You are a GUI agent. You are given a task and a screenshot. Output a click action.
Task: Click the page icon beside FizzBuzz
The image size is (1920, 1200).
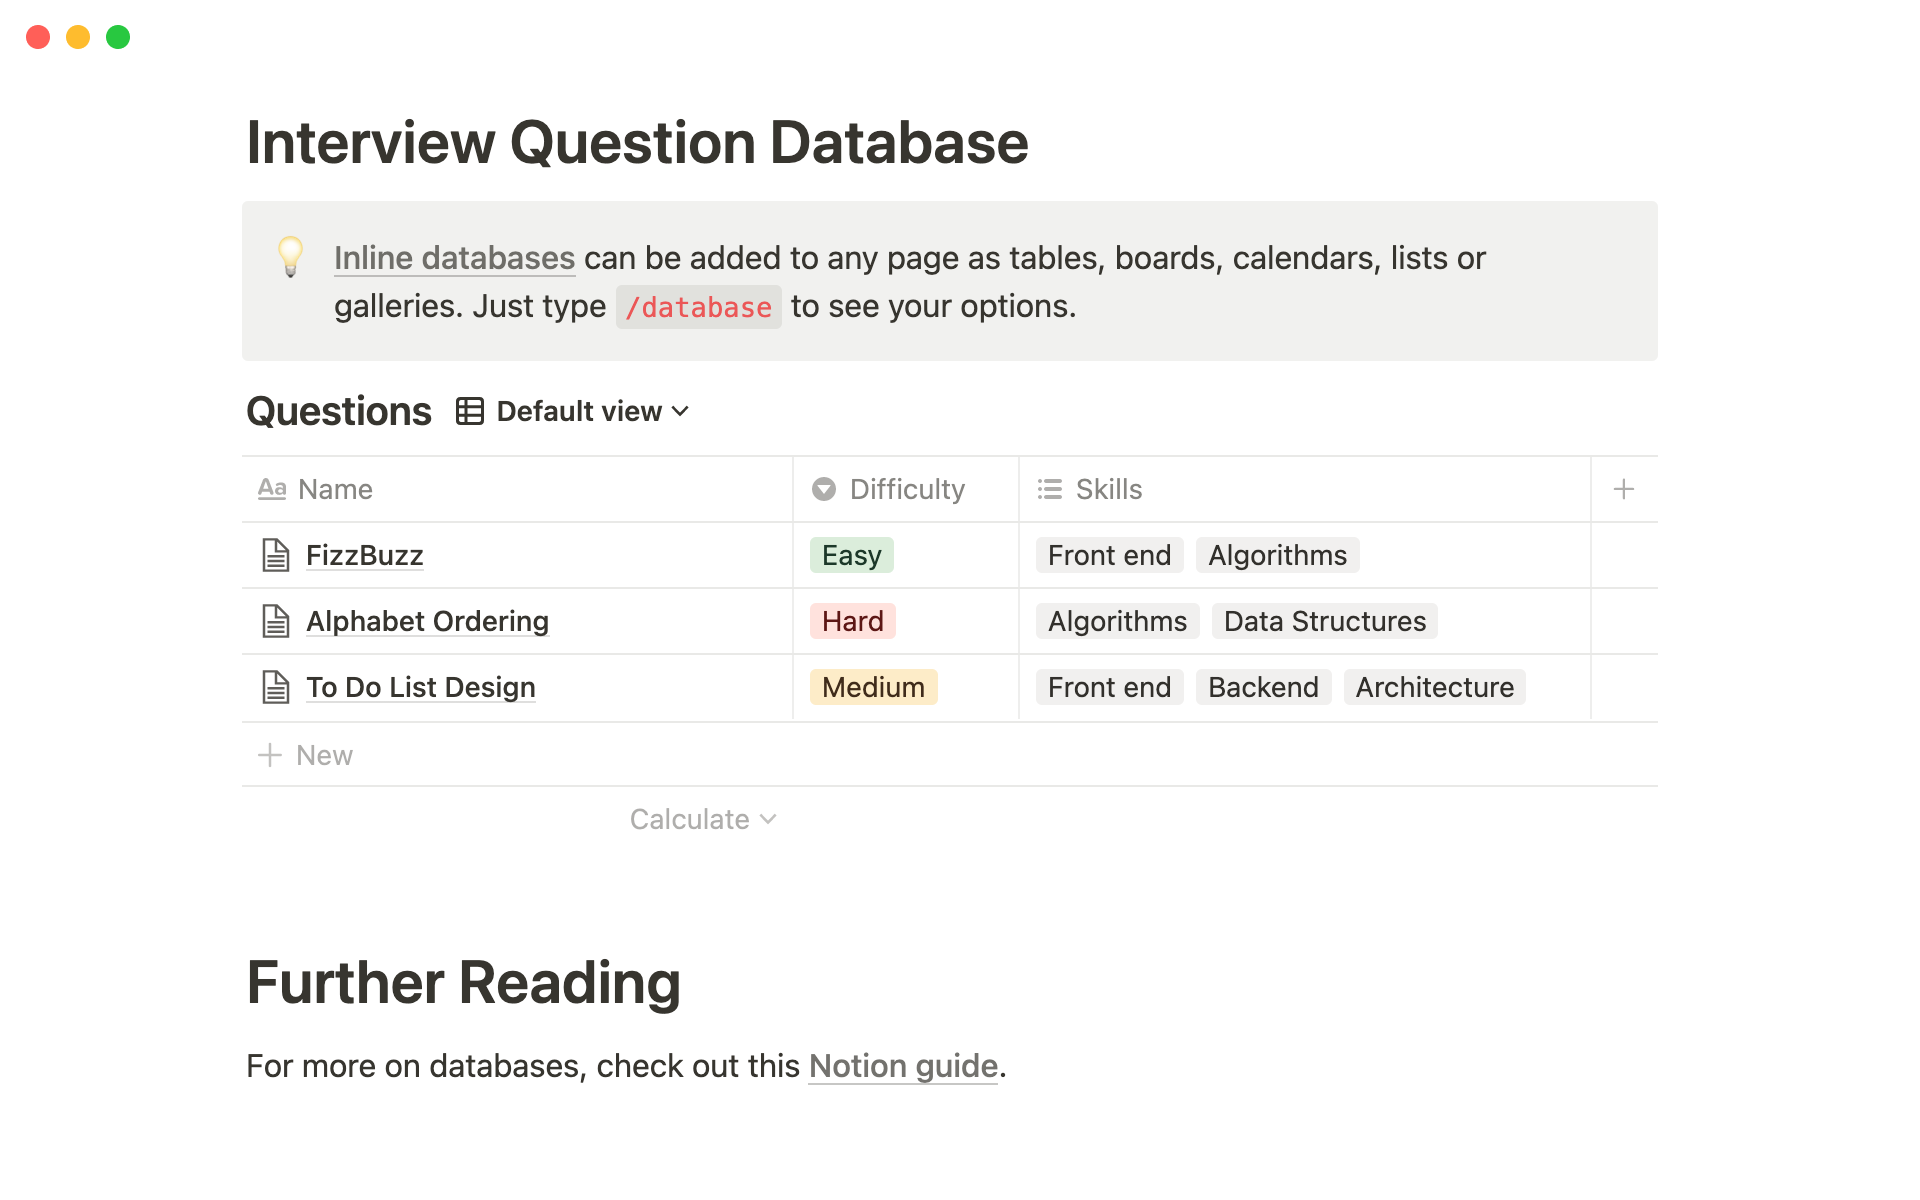275,554
